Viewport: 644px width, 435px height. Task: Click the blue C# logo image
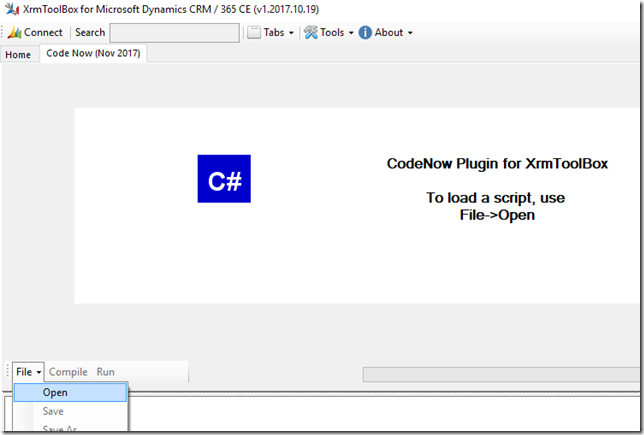[224, 179]
